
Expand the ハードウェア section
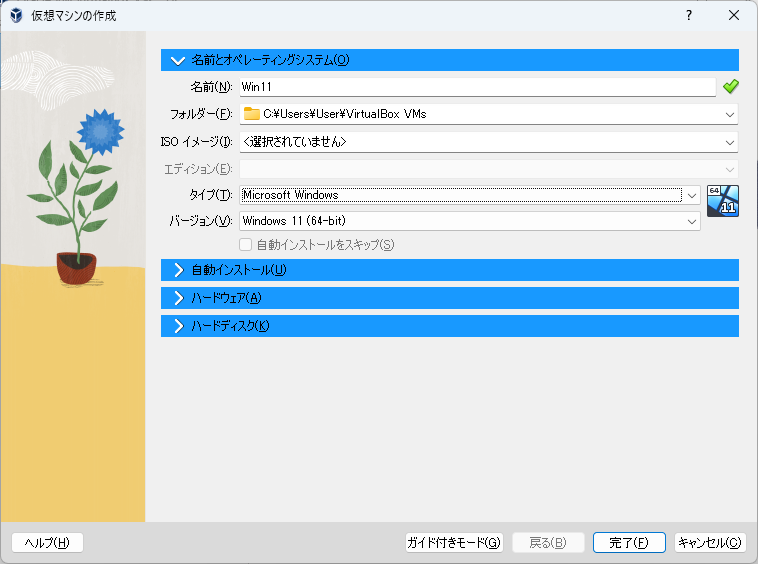point(450,298)
